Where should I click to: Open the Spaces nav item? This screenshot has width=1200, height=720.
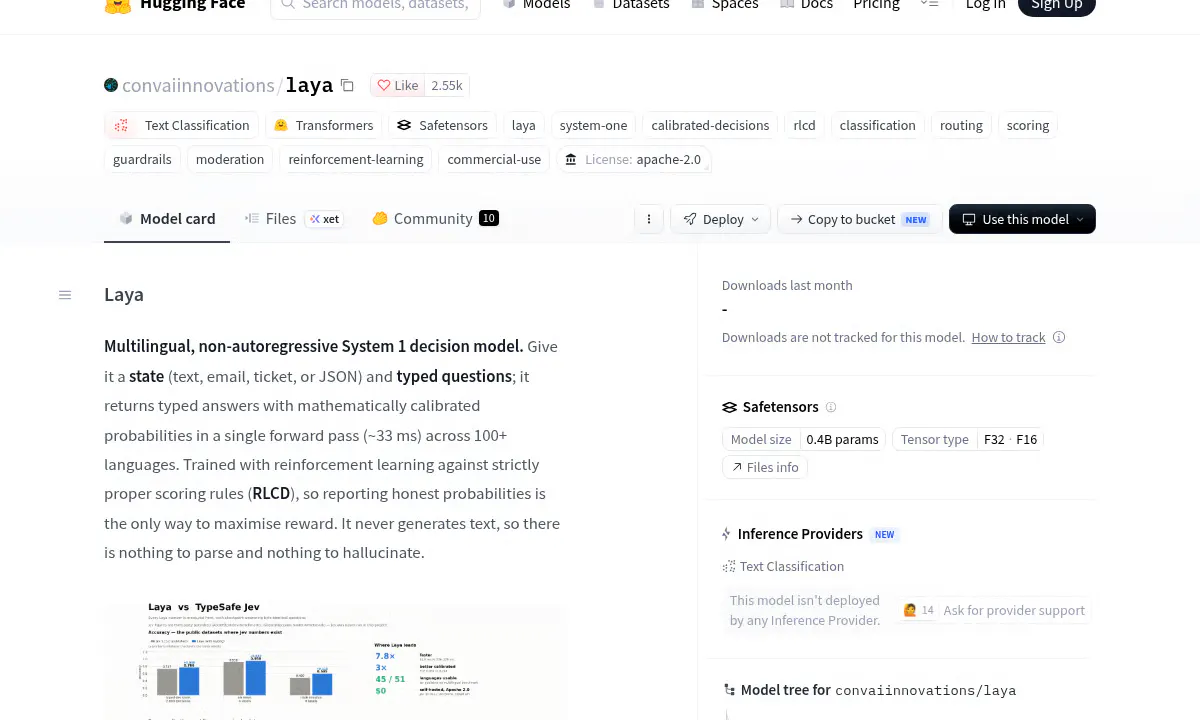coord(724,5)
